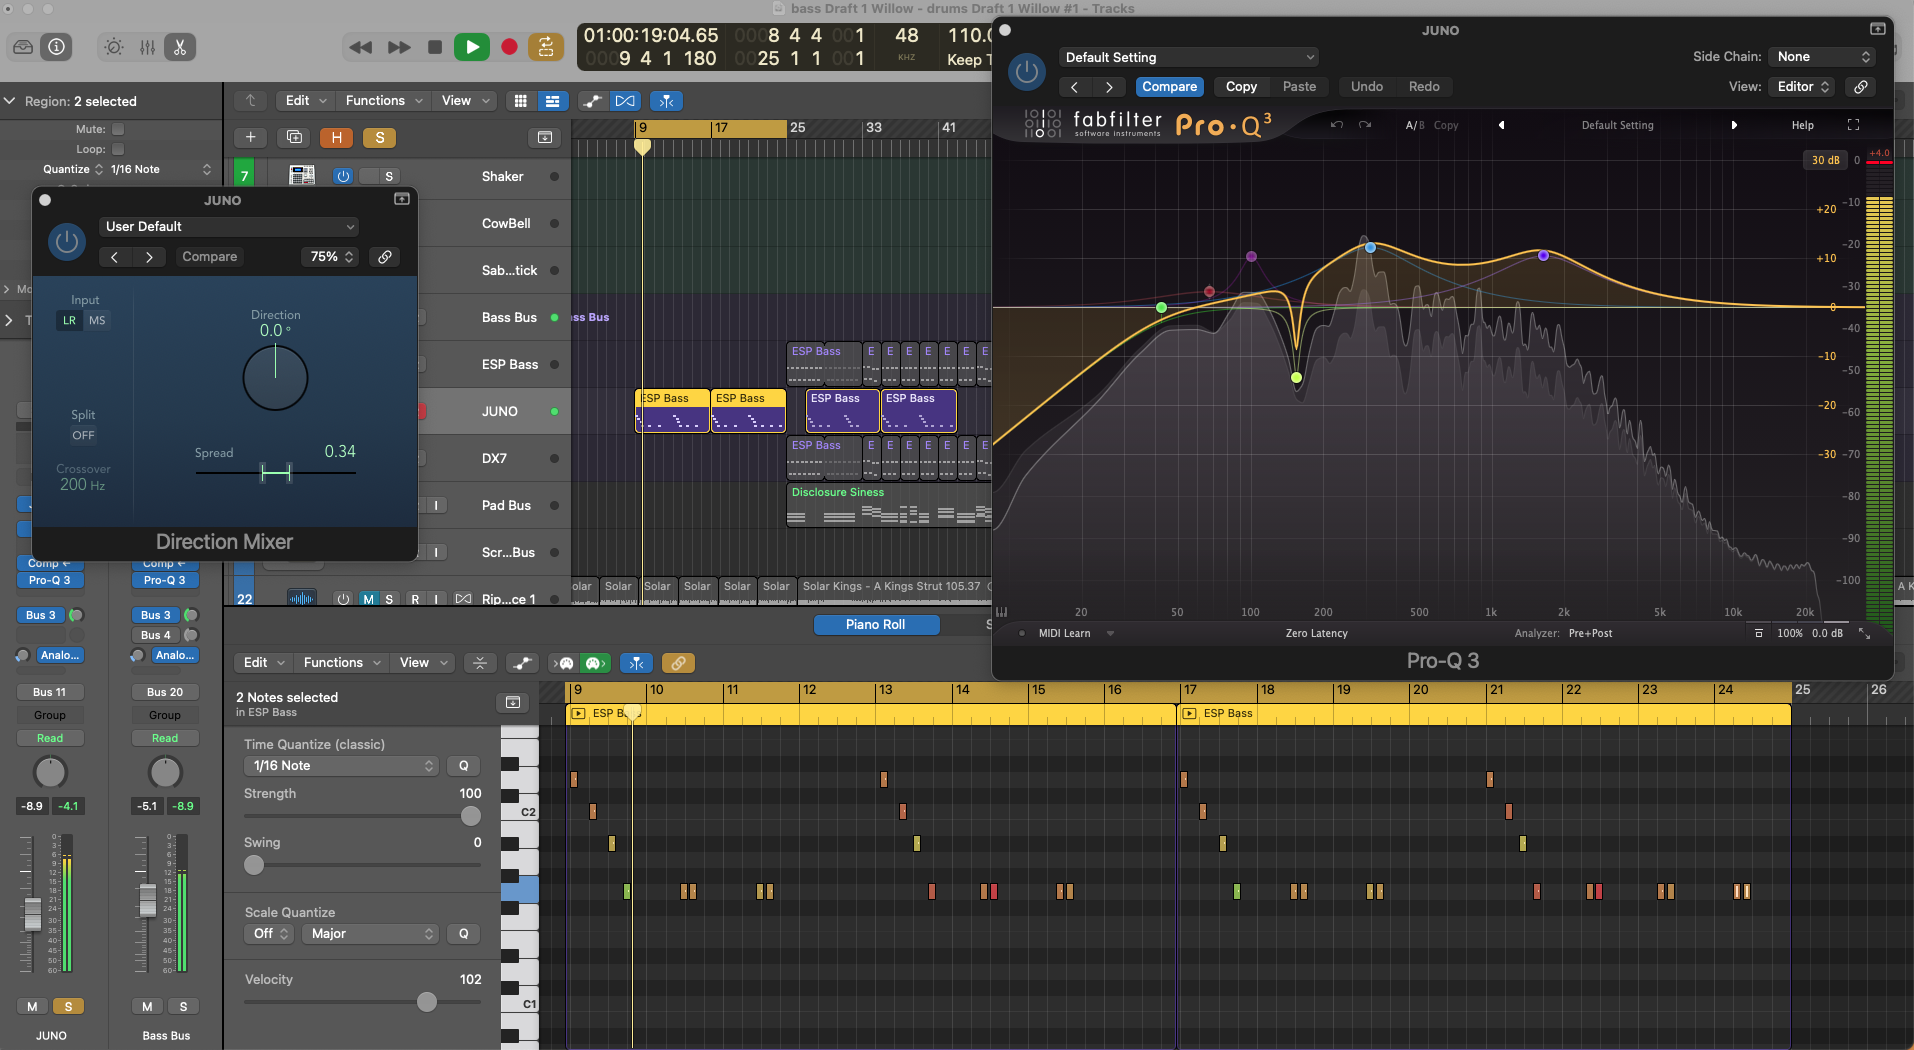Select LR input mode in Direction Mixer
This screenshot has width=1914, height=1050.
pyautogui.click(x=69, y=321)
